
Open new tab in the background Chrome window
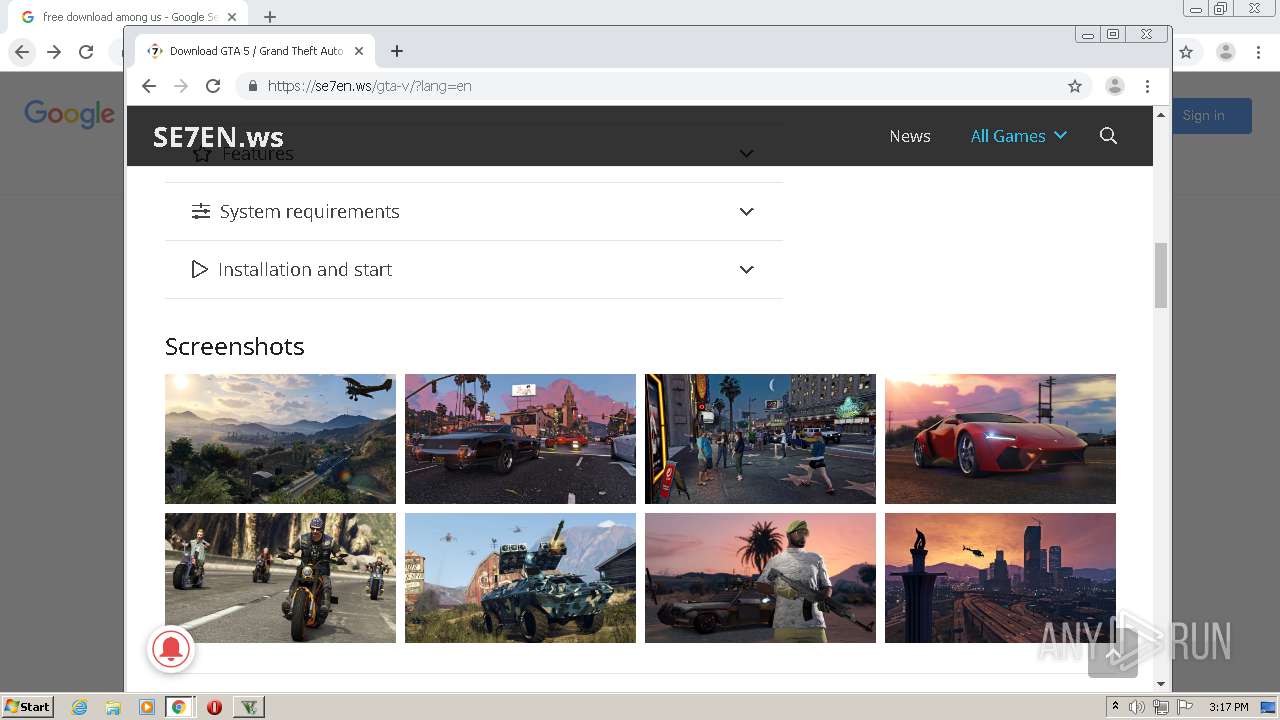point(270,17)
